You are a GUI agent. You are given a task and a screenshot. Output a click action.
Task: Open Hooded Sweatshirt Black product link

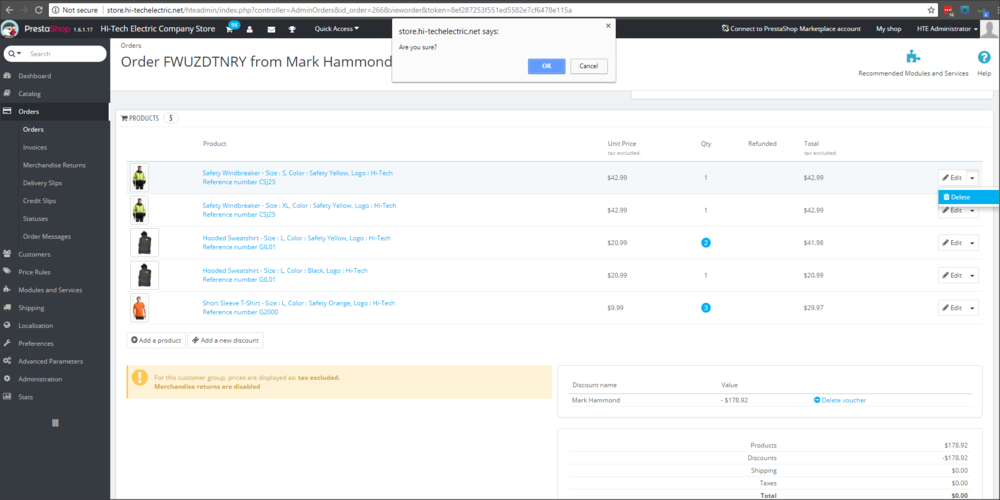(285, 270)
